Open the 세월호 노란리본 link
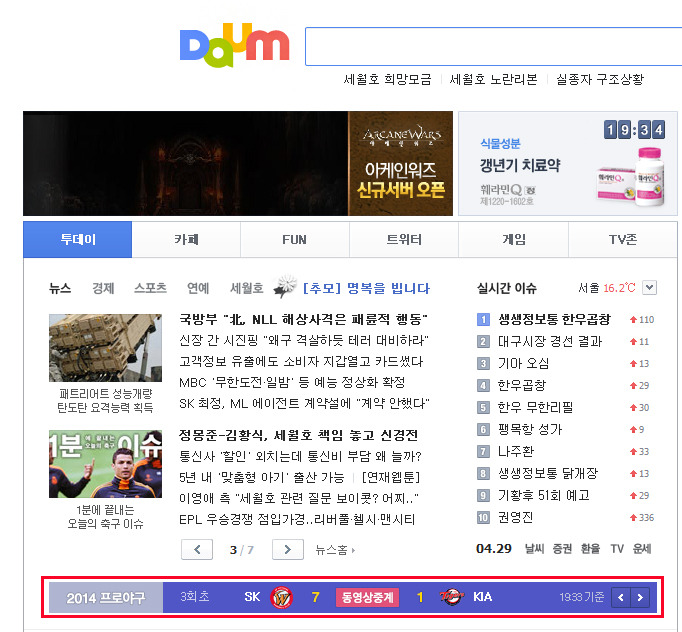The height and width of the screenshot is (632, 682). click(x=493, y=79)
